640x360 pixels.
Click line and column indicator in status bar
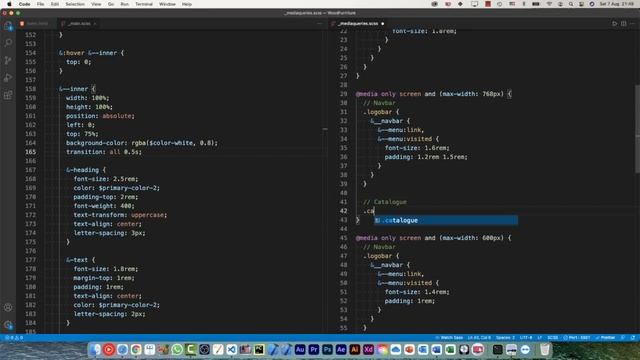tap(479, 338)
